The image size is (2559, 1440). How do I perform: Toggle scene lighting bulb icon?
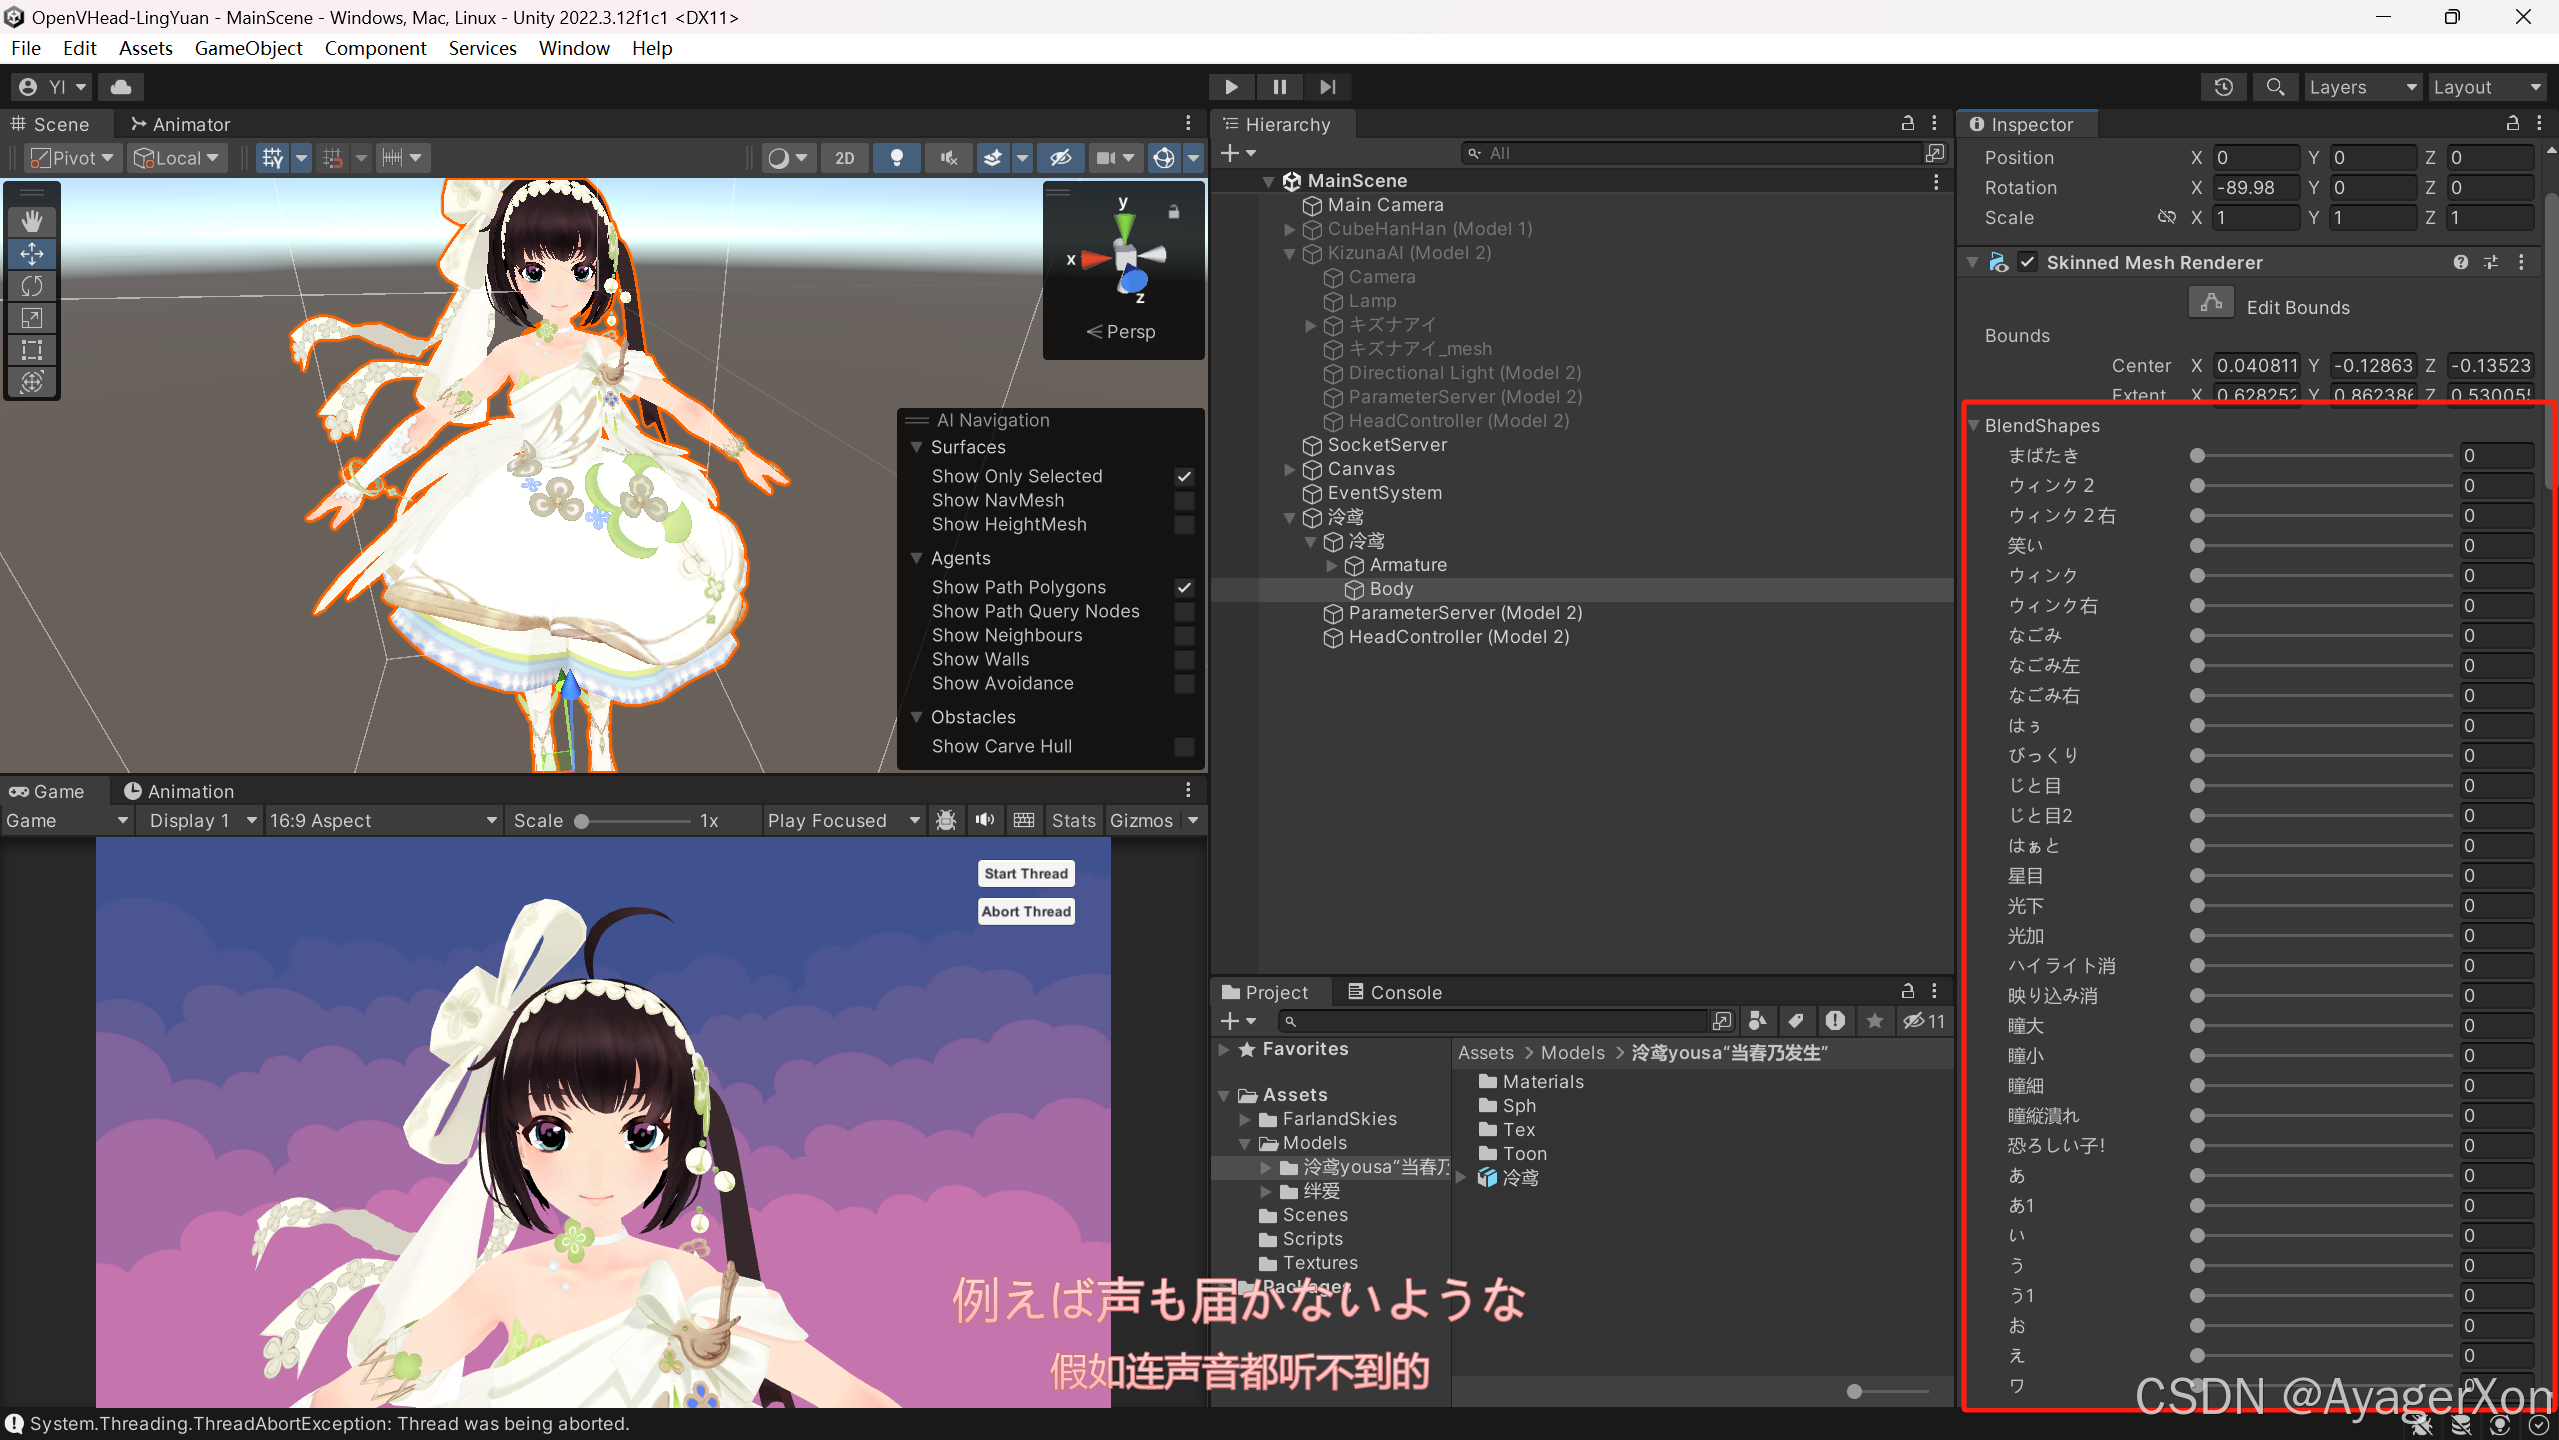(897, 158)
